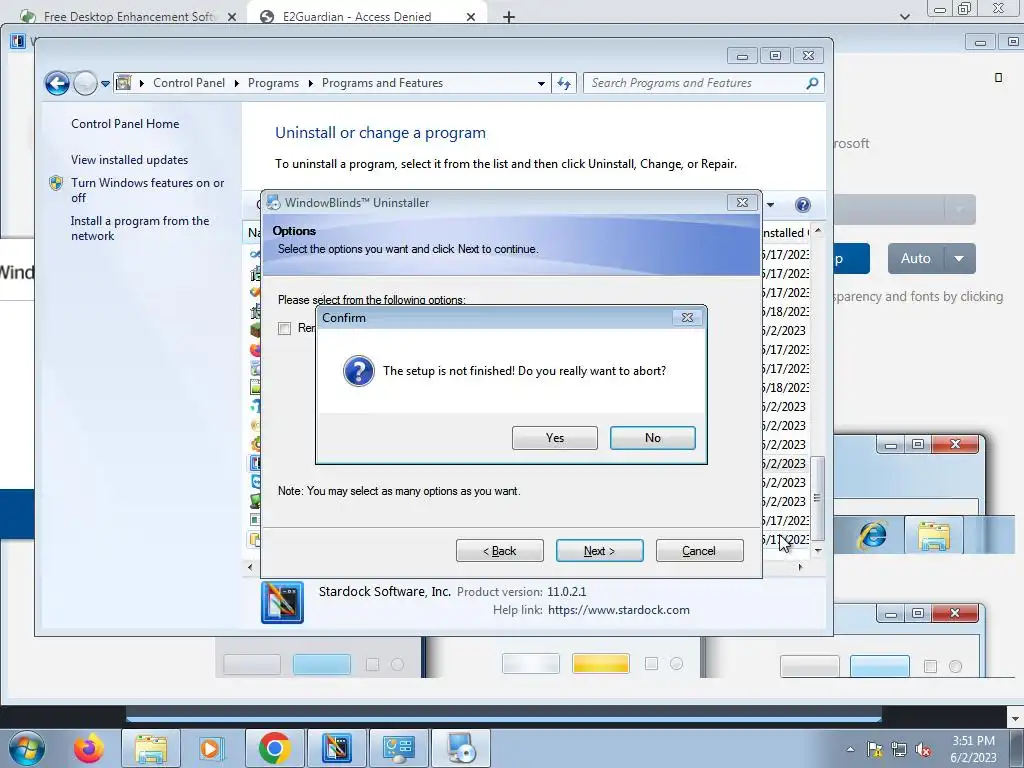Open Control Panel taskbar icon
The width and height of the screenshot is (1024, 768).
(399, 748)
